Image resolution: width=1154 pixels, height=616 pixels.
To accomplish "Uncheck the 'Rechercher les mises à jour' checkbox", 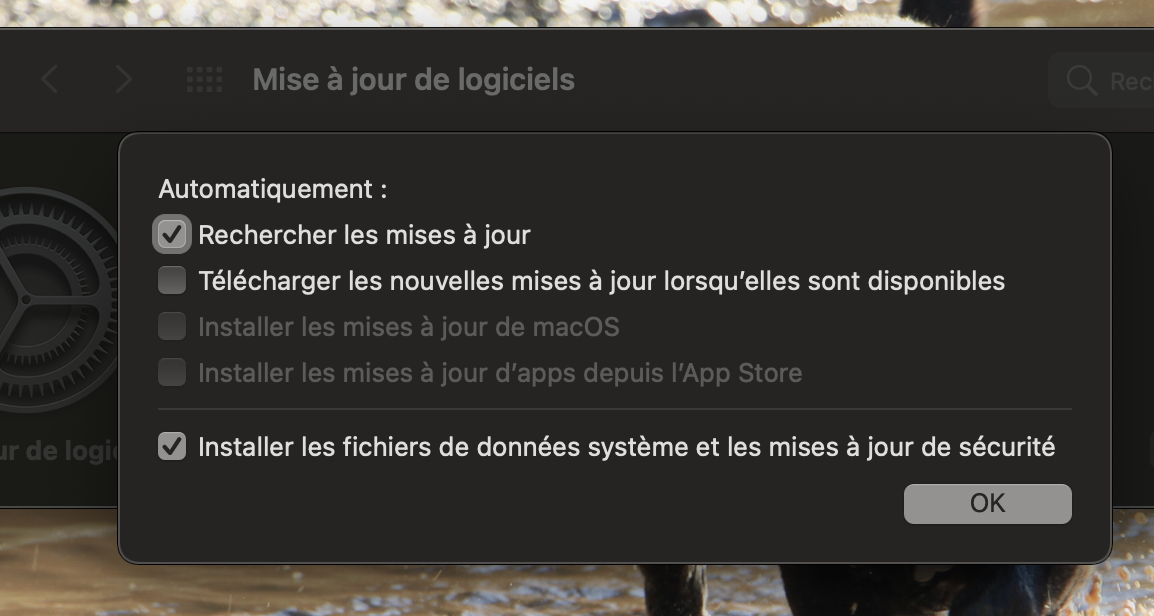I will pyautogui.click(x=172, y=235).
